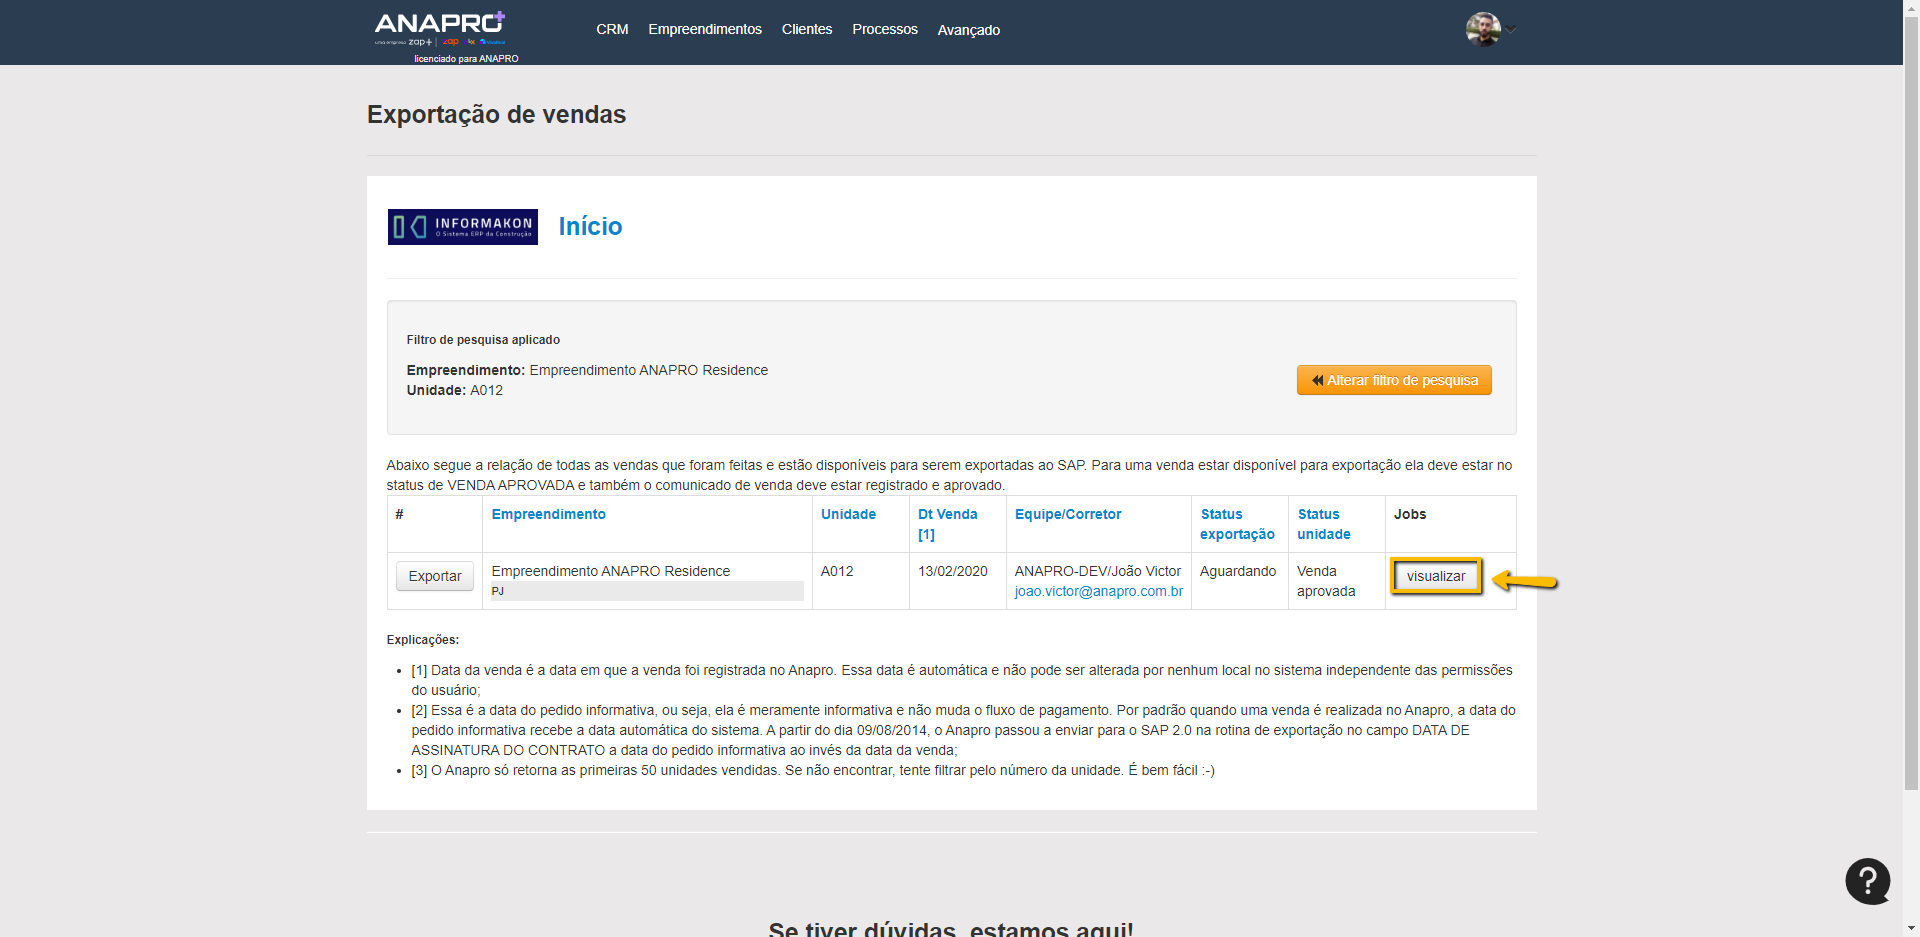Image resolution: width=1920 pixels, height=937 pixels.
Task: Click Alterar filtro de pesquisa button
Action: tap(1393, 380)
